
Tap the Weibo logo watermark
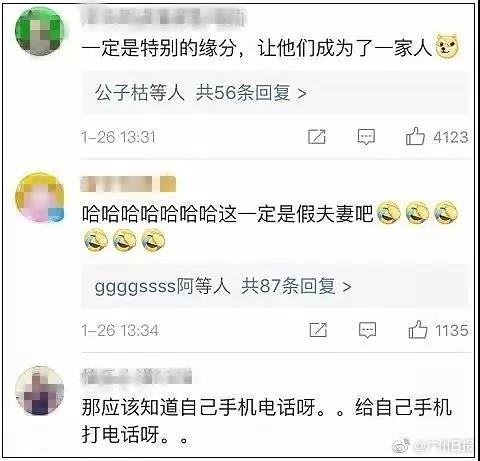click(x=401, y=446)
